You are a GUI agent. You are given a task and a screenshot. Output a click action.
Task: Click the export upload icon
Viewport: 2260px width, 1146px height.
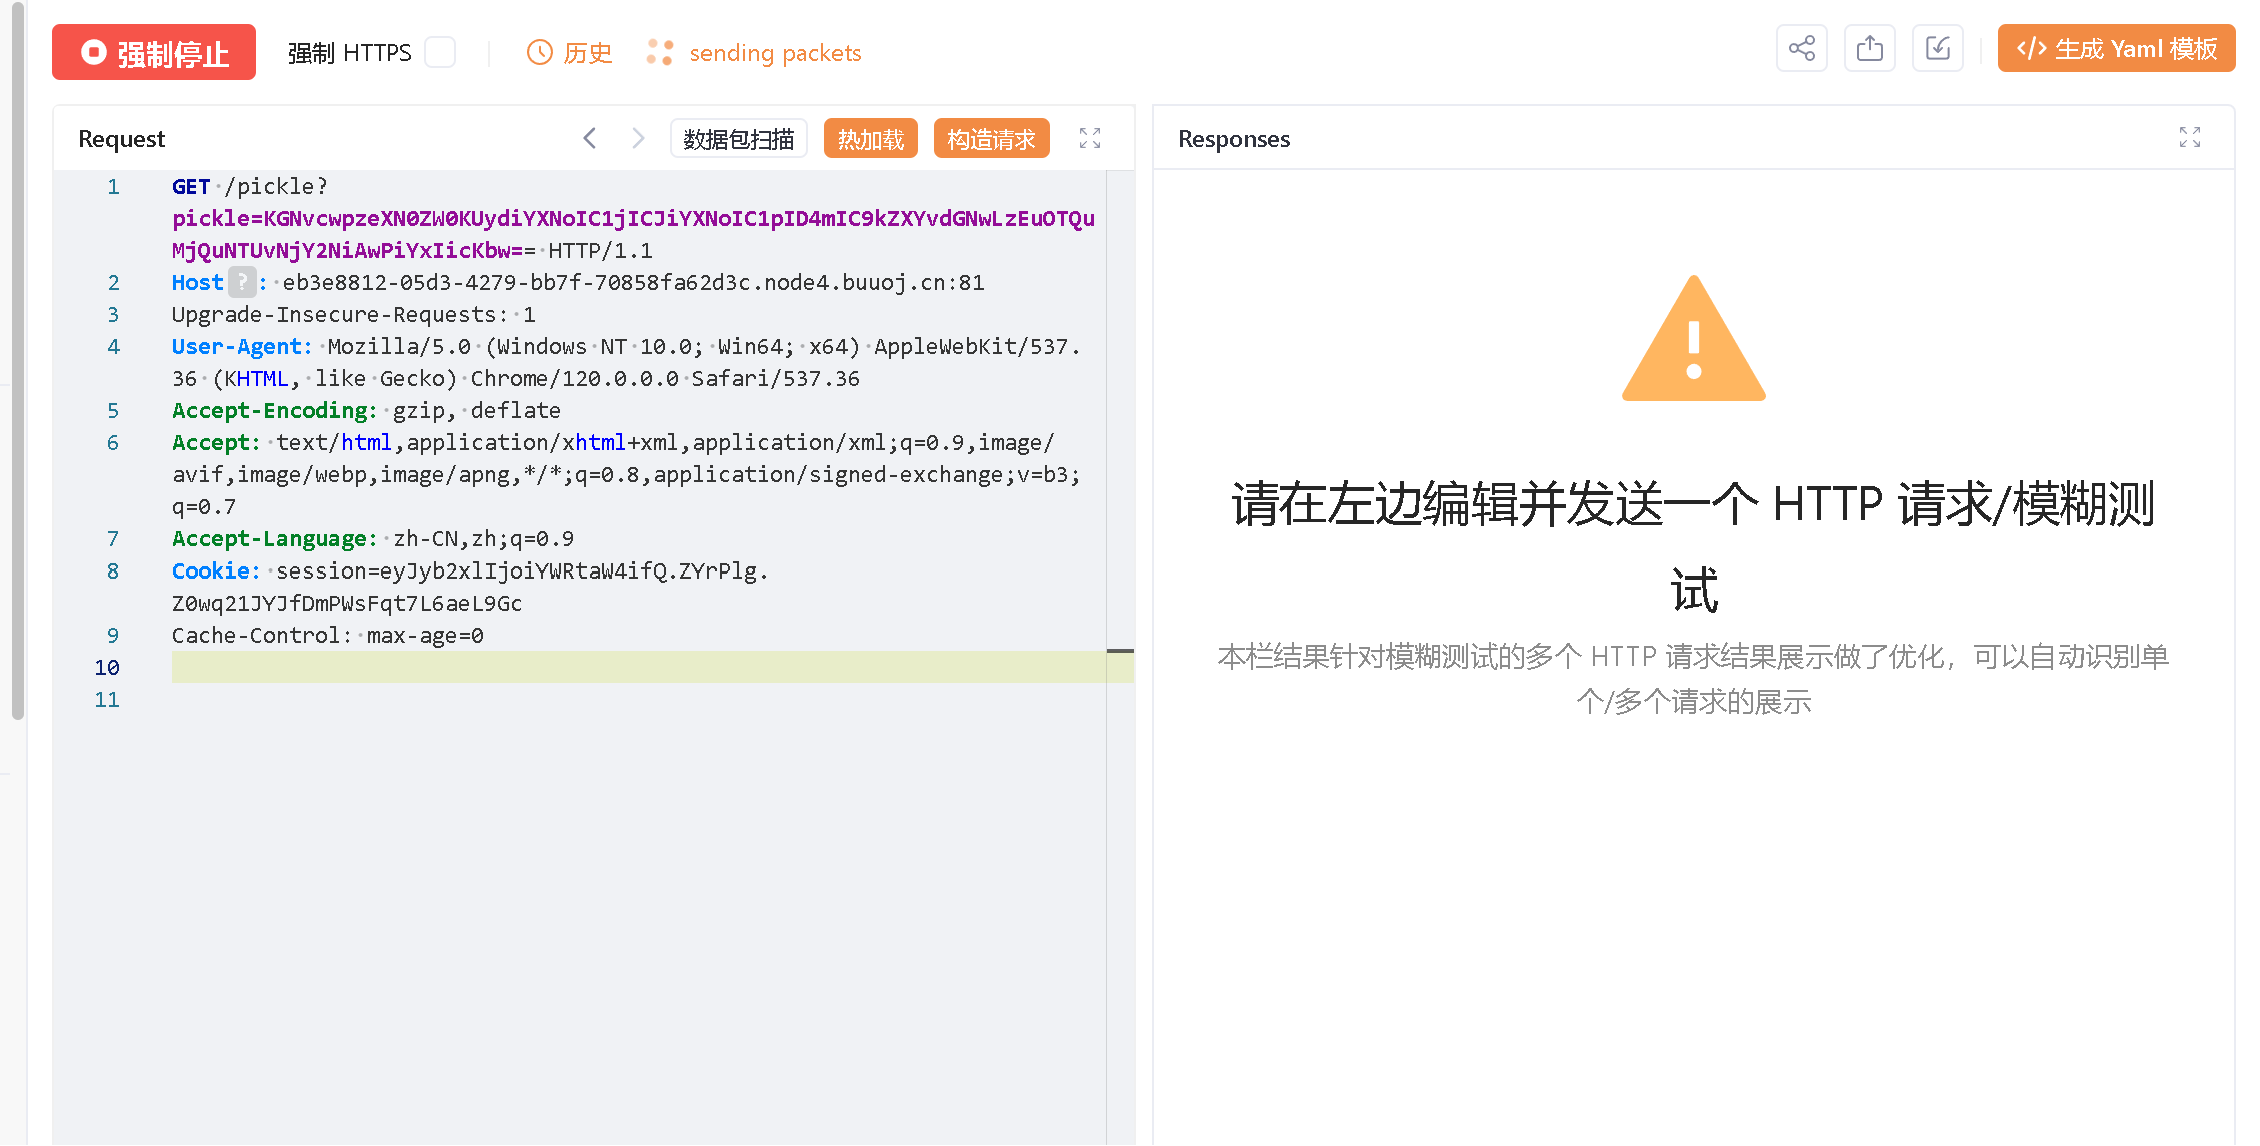pyautogui.click(x=1869, y=49)
